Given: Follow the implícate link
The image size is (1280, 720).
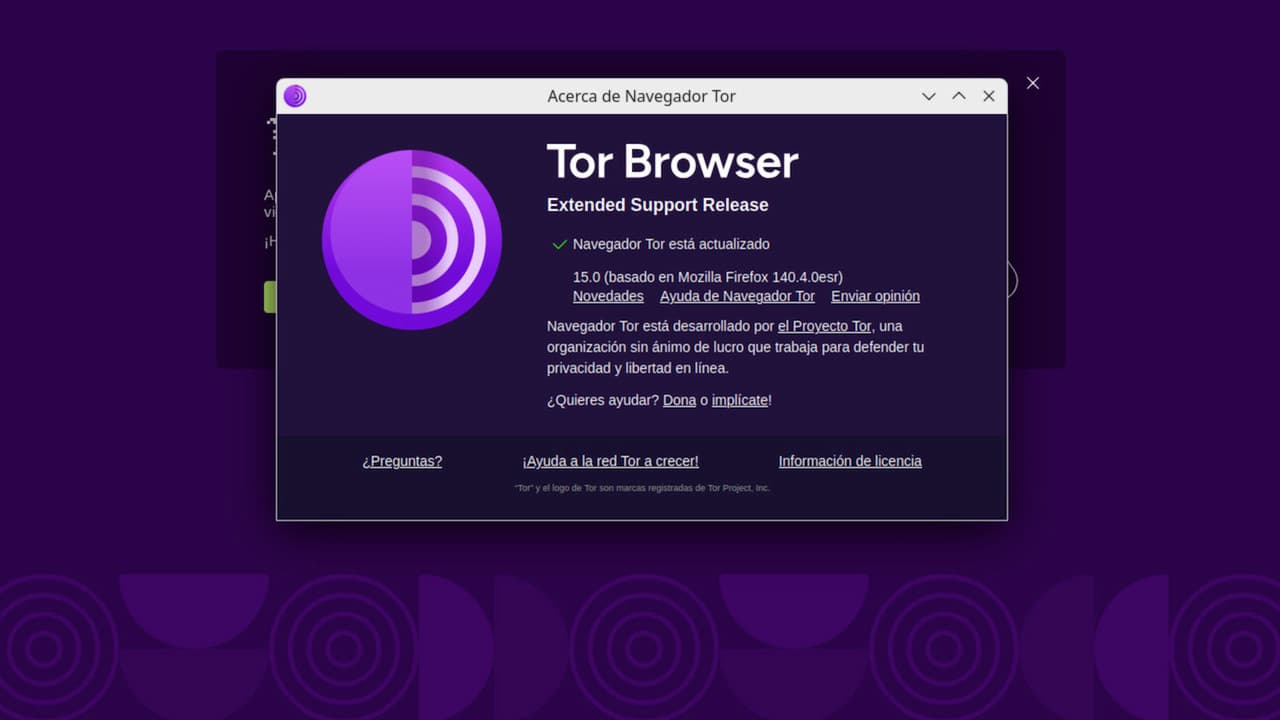Looking at the screenshot, I should click(739, 400).
